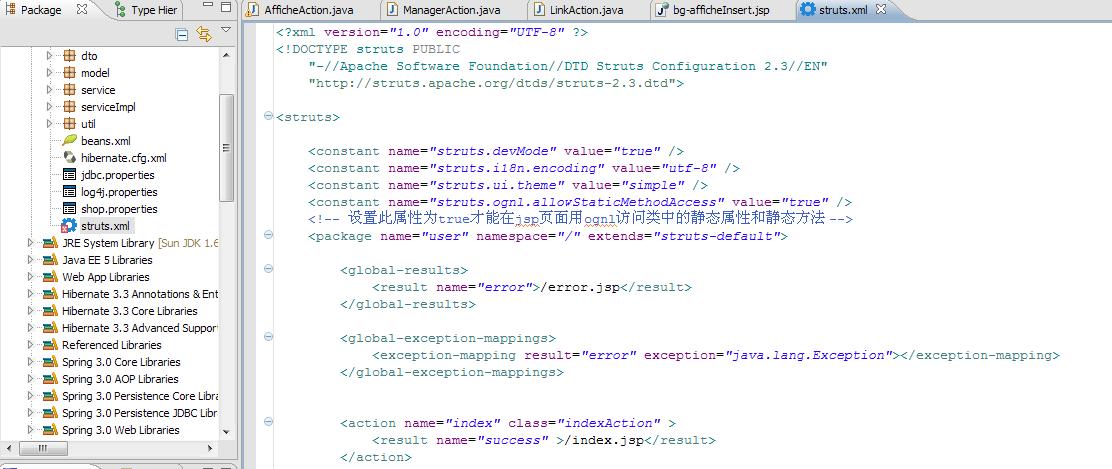Click the model package icon
1112x469 pixels.
tap(69, 72)
